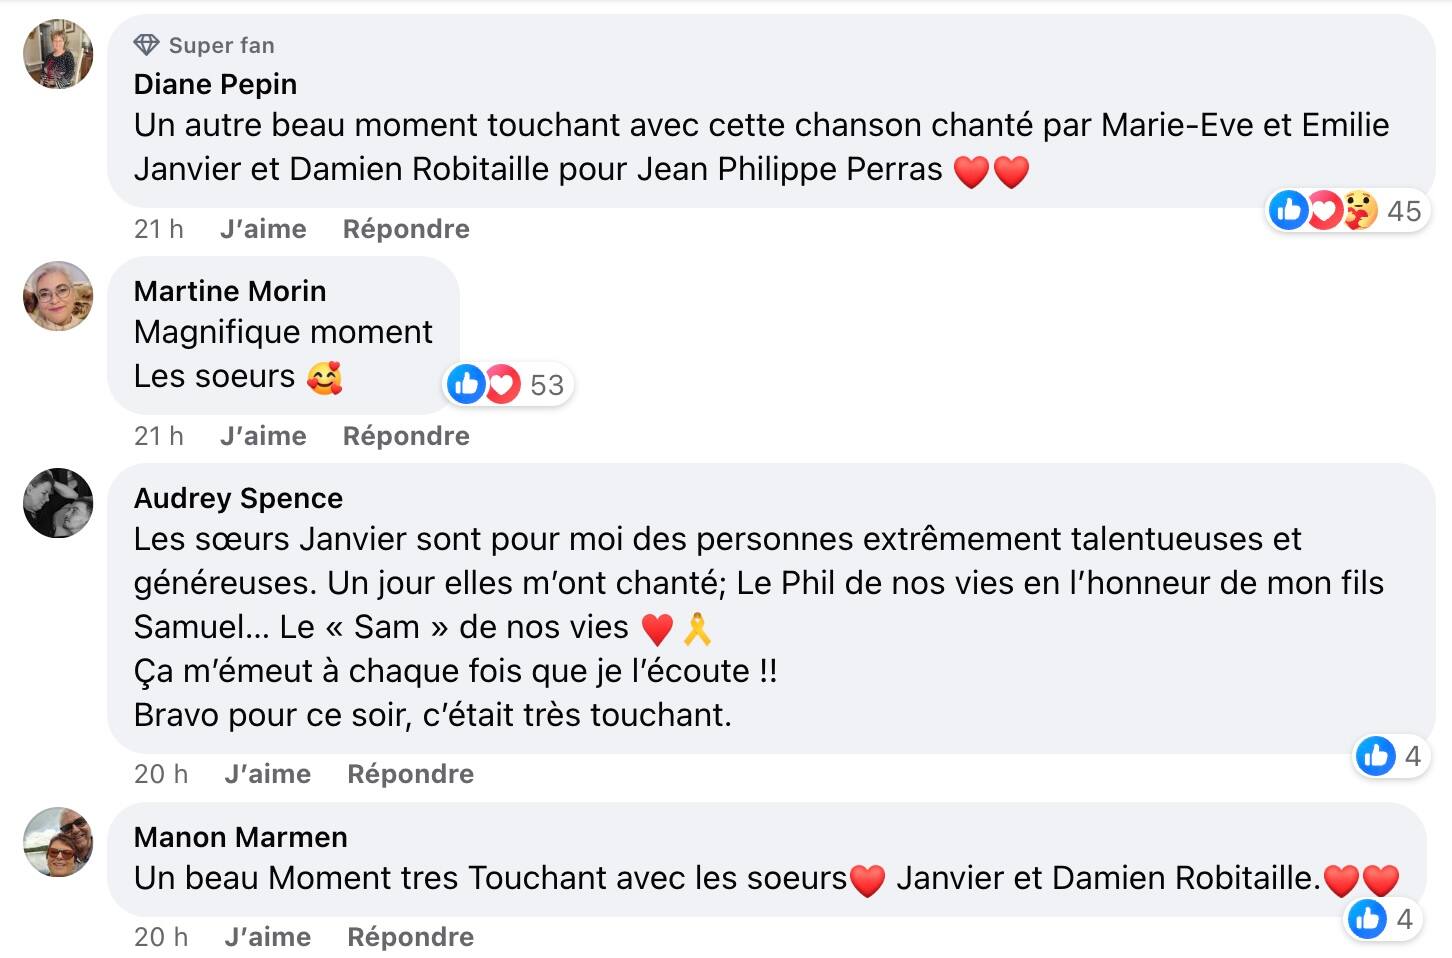This screenshot has height=958, width=1452.
Task: Click like reaction icon on Manon Marmen's comment
Action: click(1368, 918)
